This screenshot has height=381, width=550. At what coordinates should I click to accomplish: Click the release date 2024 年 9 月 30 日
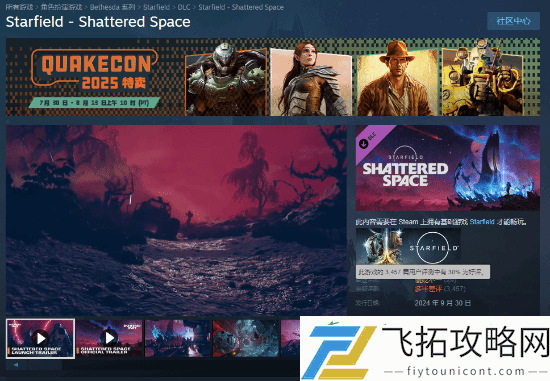click(x=443, y=303)
